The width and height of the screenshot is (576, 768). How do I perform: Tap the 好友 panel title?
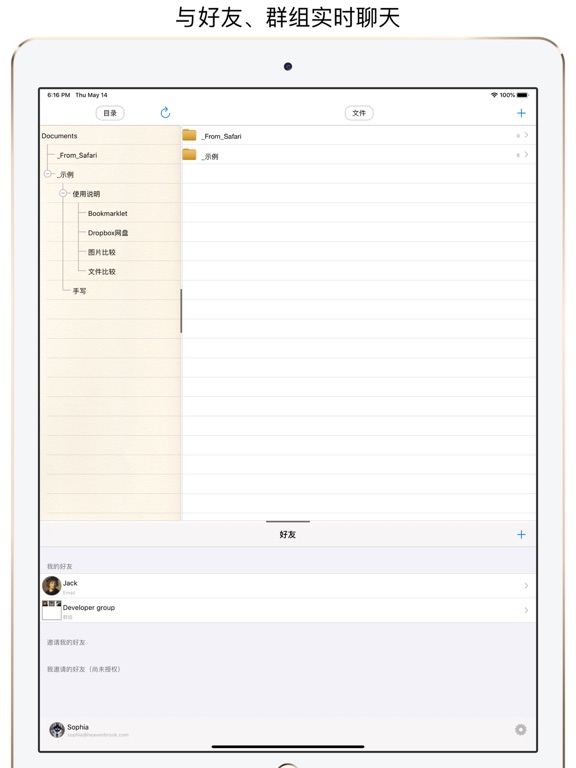tap(288, 534)
